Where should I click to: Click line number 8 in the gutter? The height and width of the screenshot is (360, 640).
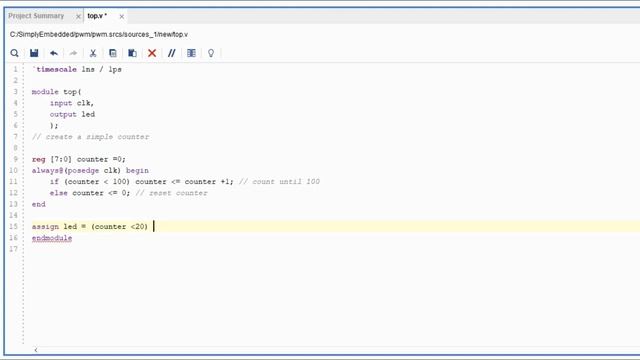tap(16, 148)
